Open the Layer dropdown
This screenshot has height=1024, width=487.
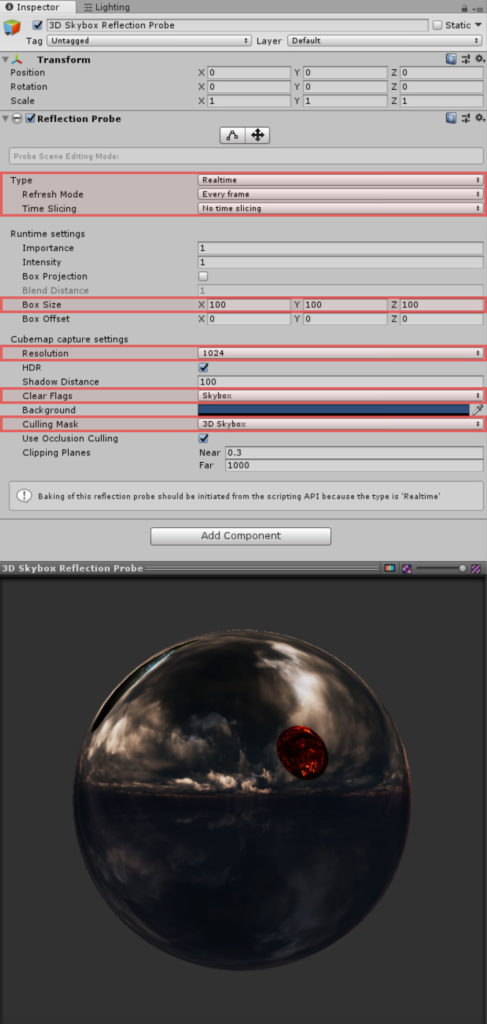[385, 40]
